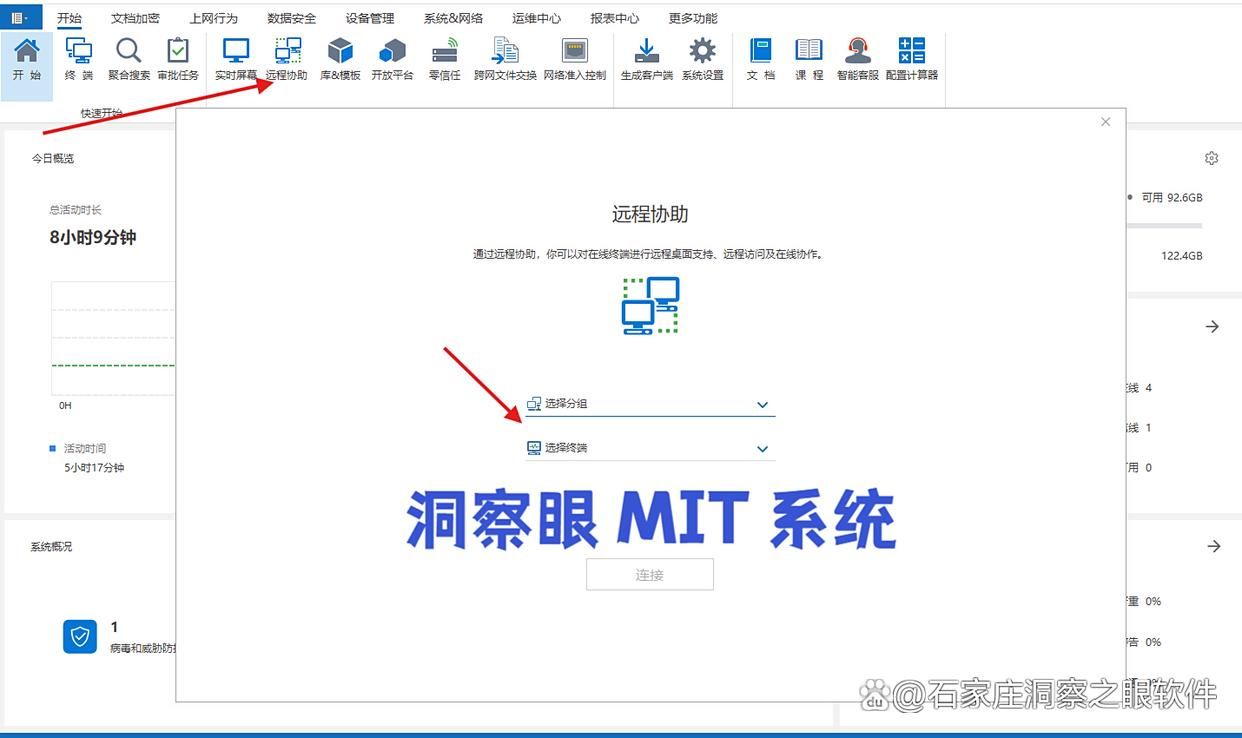Open the application menu button top-left
Screen dimensions: 1242x738
click(20, 17)
